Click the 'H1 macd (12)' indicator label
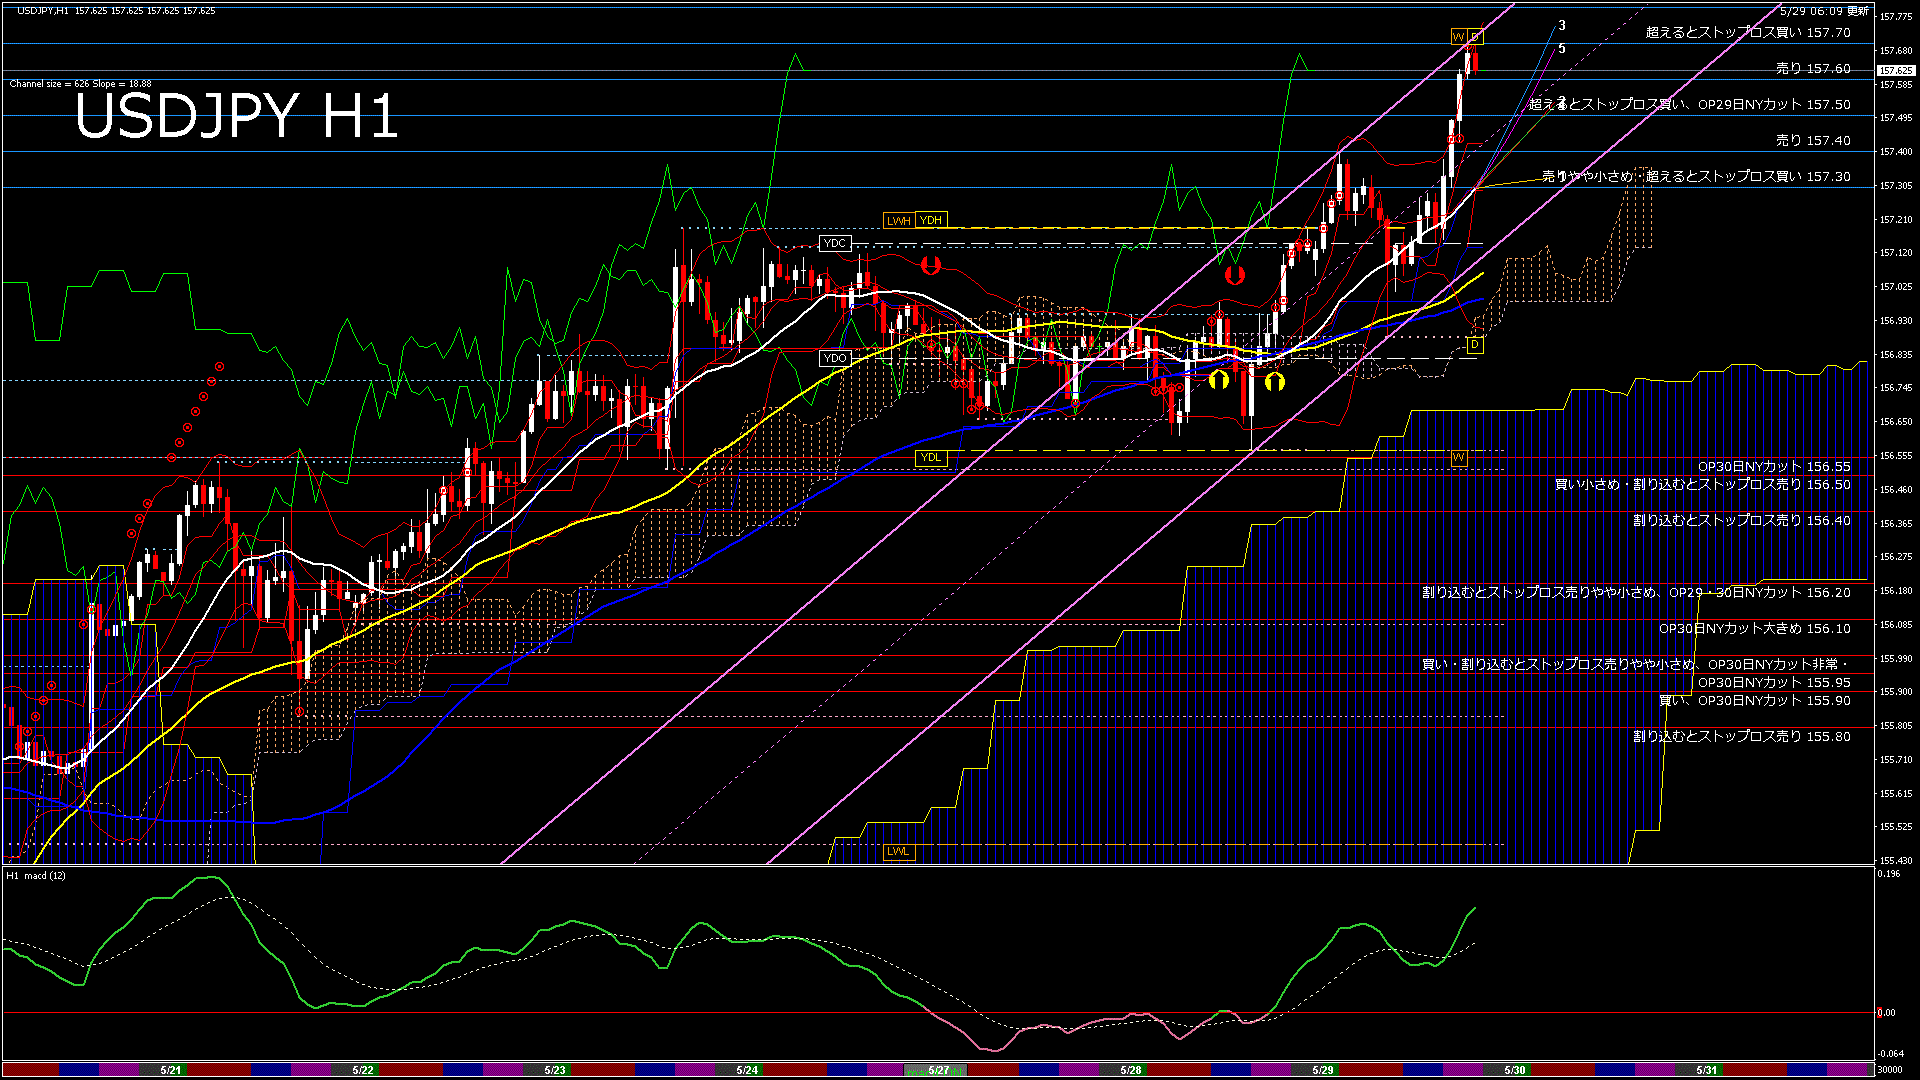Viewport: 1920px width, 1080px height. (36, 876)
